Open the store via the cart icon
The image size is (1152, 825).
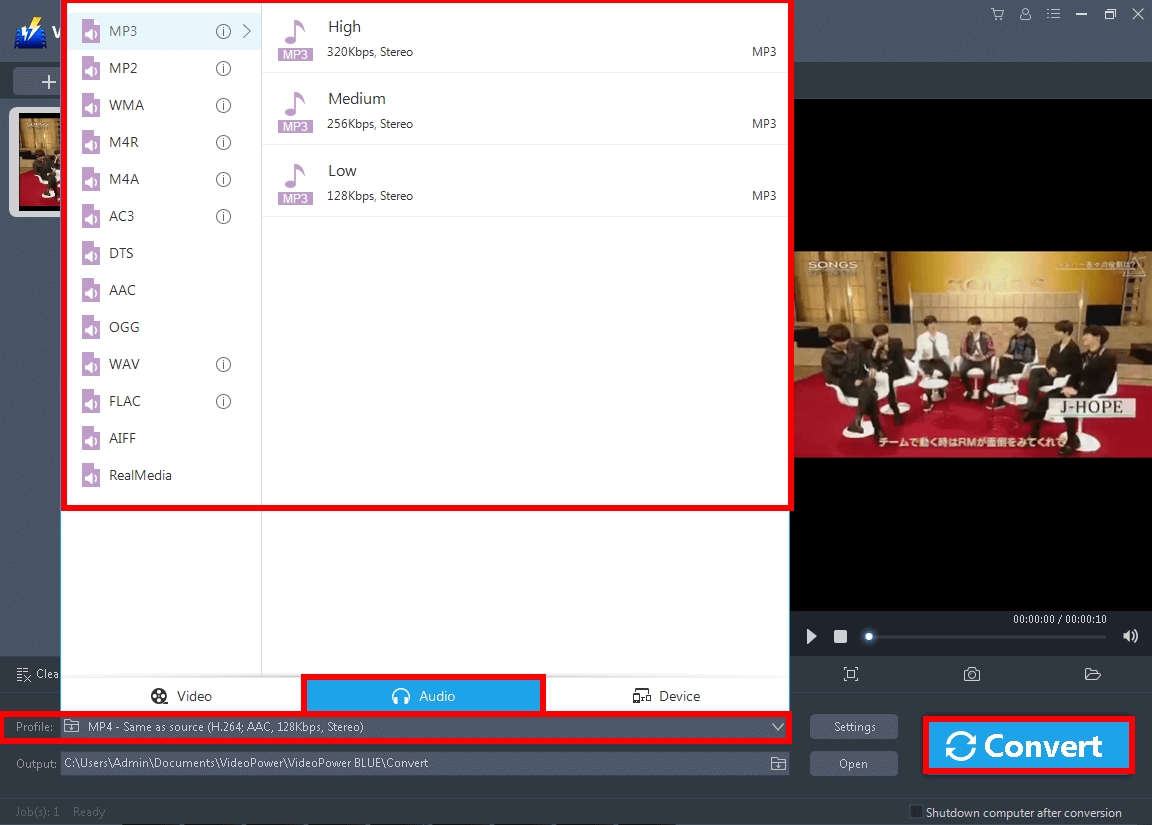click(x=996, y=14)
